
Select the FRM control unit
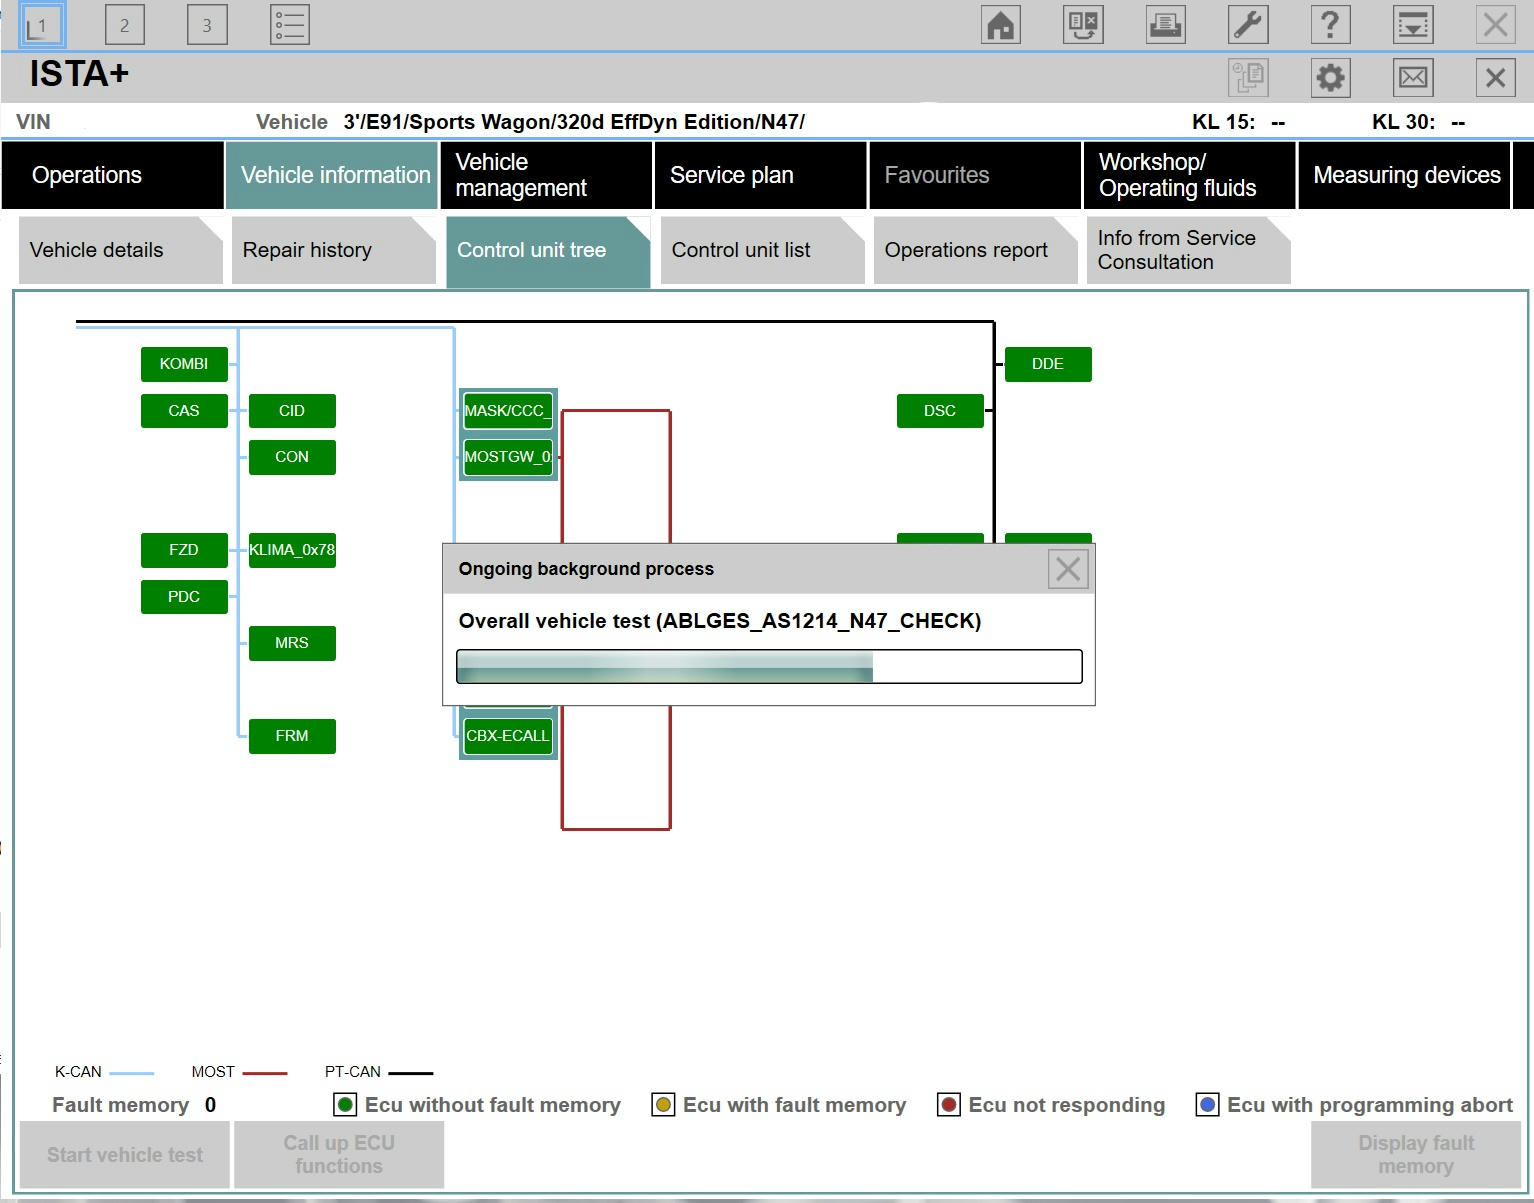tap(292, 736)
